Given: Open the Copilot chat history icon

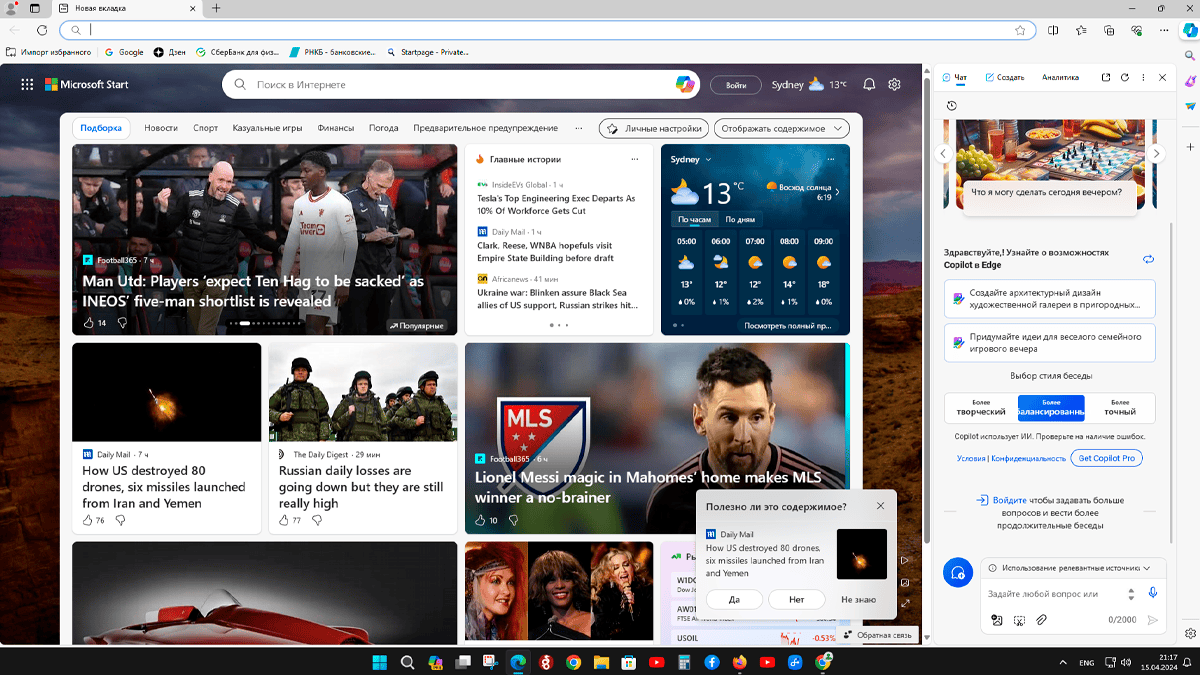Looking at the screenshot, I should click(x=951, y=105).
